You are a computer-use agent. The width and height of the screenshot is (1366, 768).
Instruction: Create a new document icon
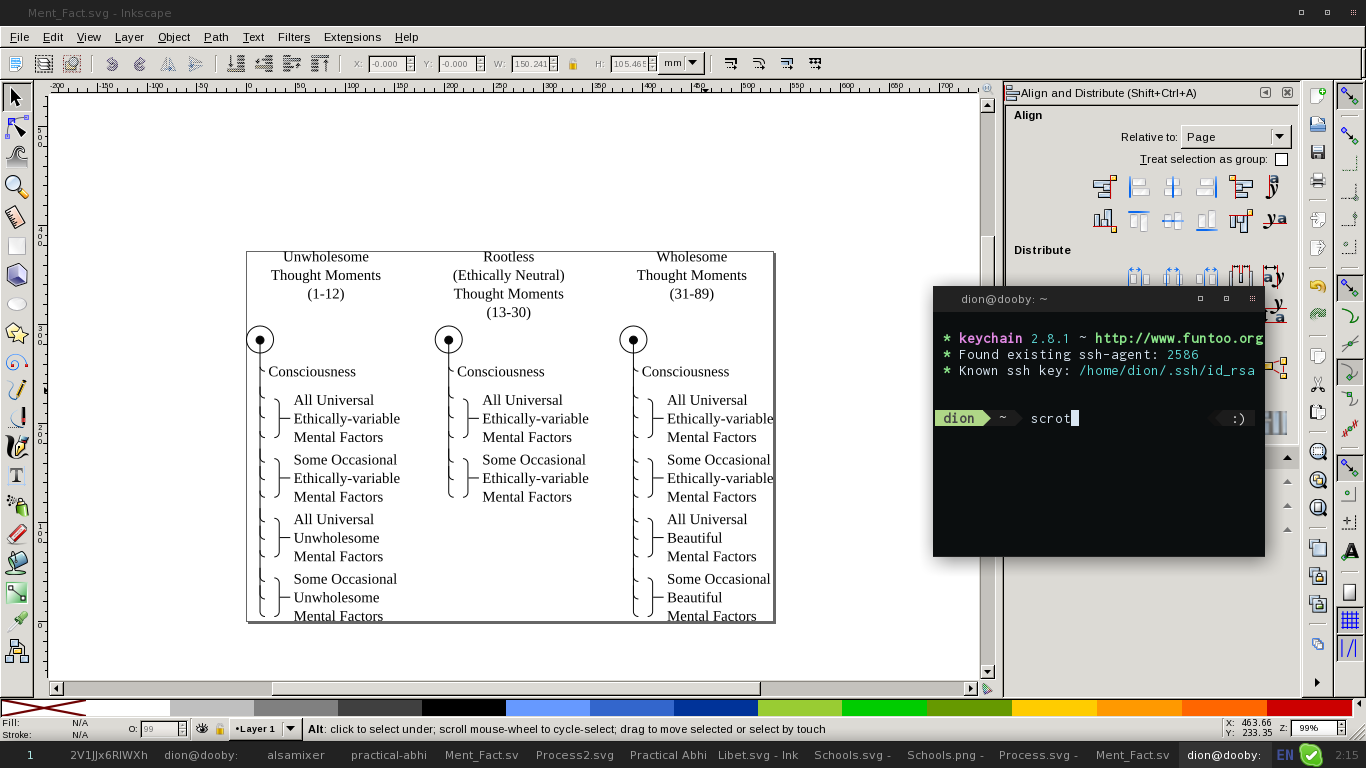[x=1317, y=96]
